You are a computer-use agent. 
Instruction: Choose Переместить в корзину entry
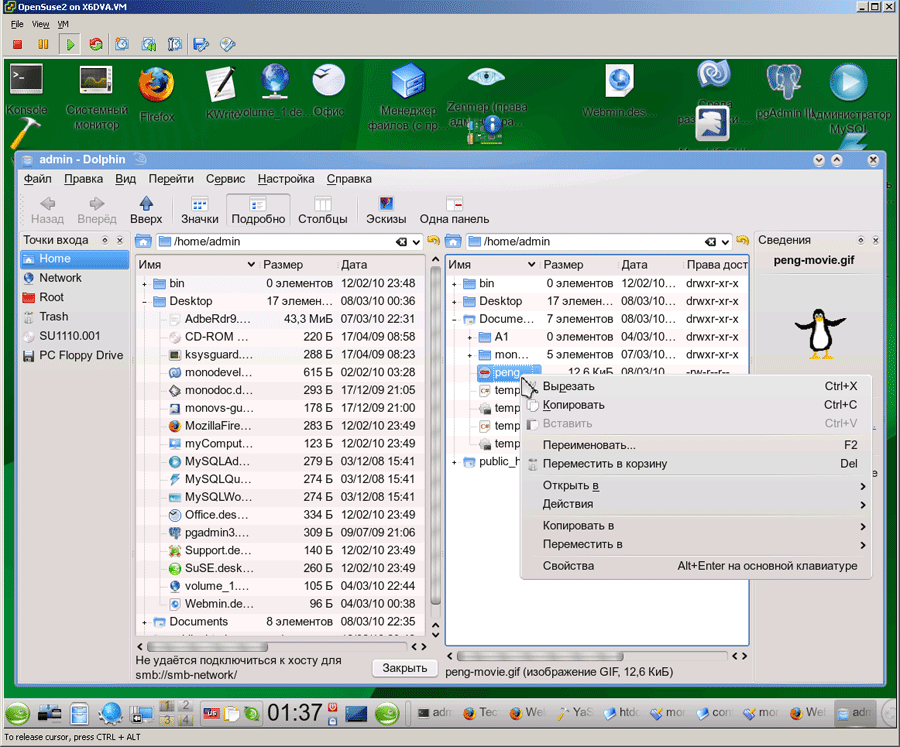pyautogui.click(x=696, y=463)
